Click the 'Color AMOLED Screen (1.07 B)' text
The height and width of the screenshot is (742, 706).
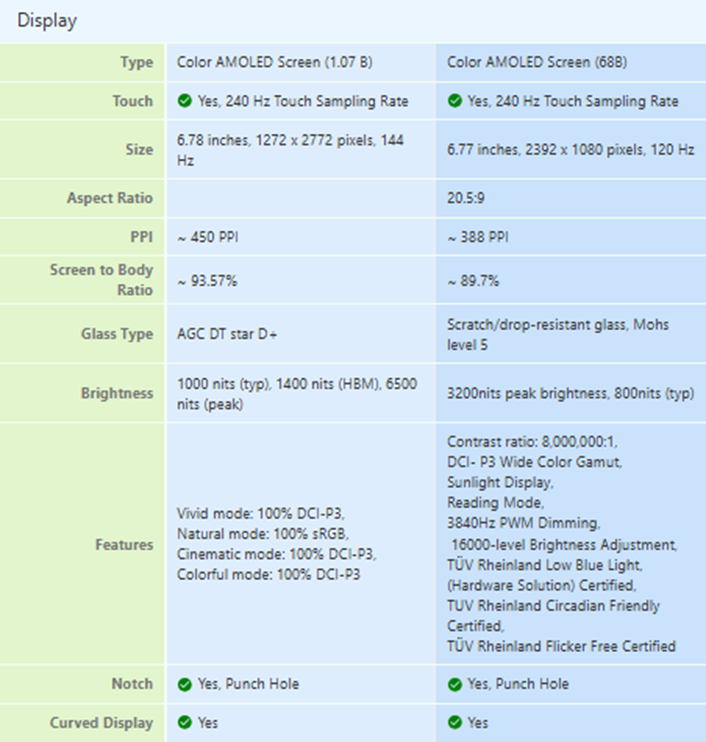click(275, 62)
